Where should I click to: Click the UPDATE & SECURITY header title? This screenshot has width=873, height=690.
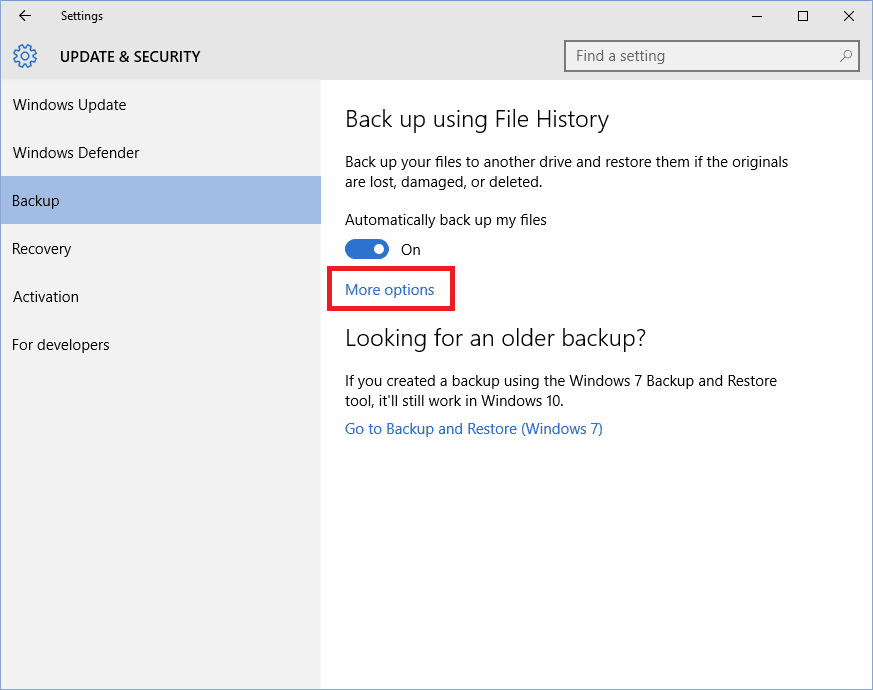[130, 57]
